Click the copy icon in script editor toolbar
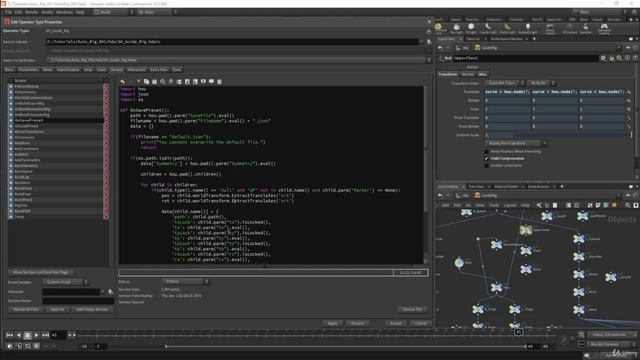640x360 pixels. (x=147, y=82)
